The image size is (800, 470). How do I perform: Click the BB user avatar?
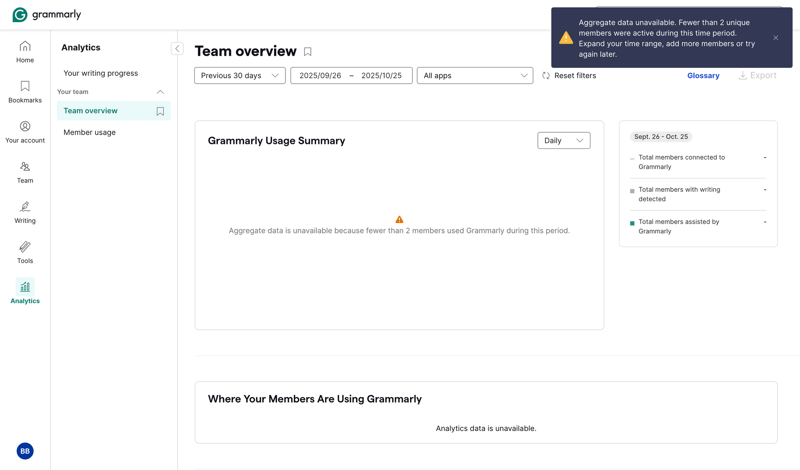pos(25,451)
